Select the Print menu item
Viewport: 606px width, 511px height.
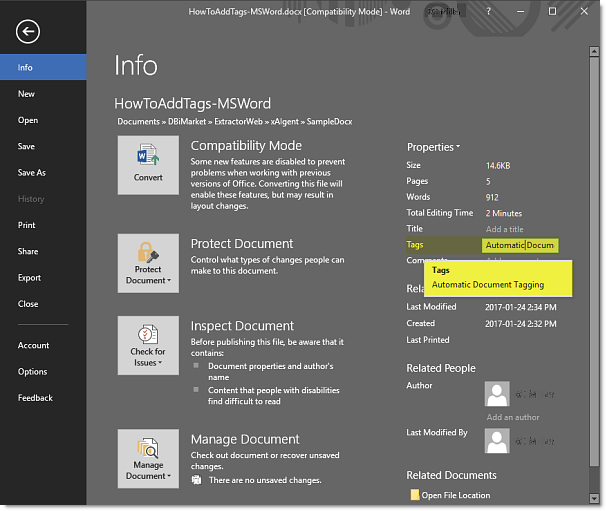(43, 225)
